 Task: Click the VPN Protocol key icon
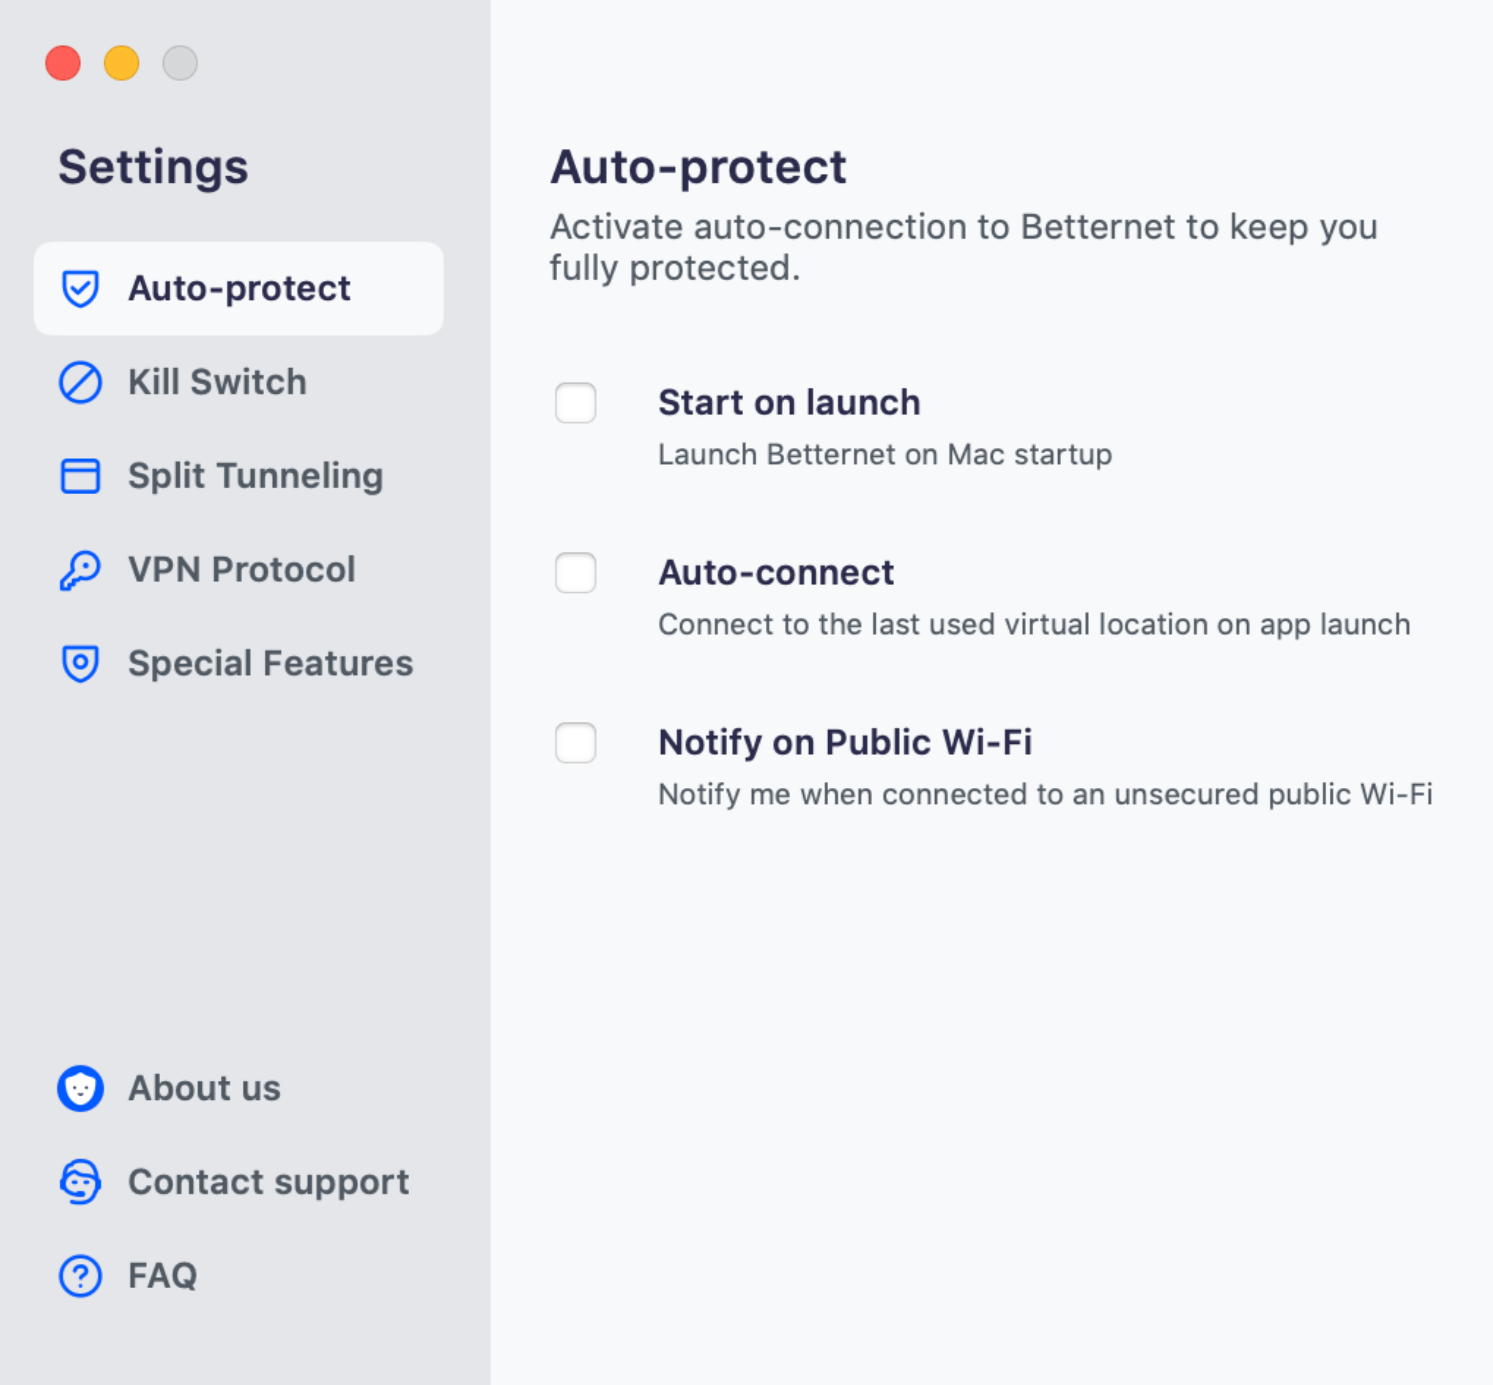[80, 570]
